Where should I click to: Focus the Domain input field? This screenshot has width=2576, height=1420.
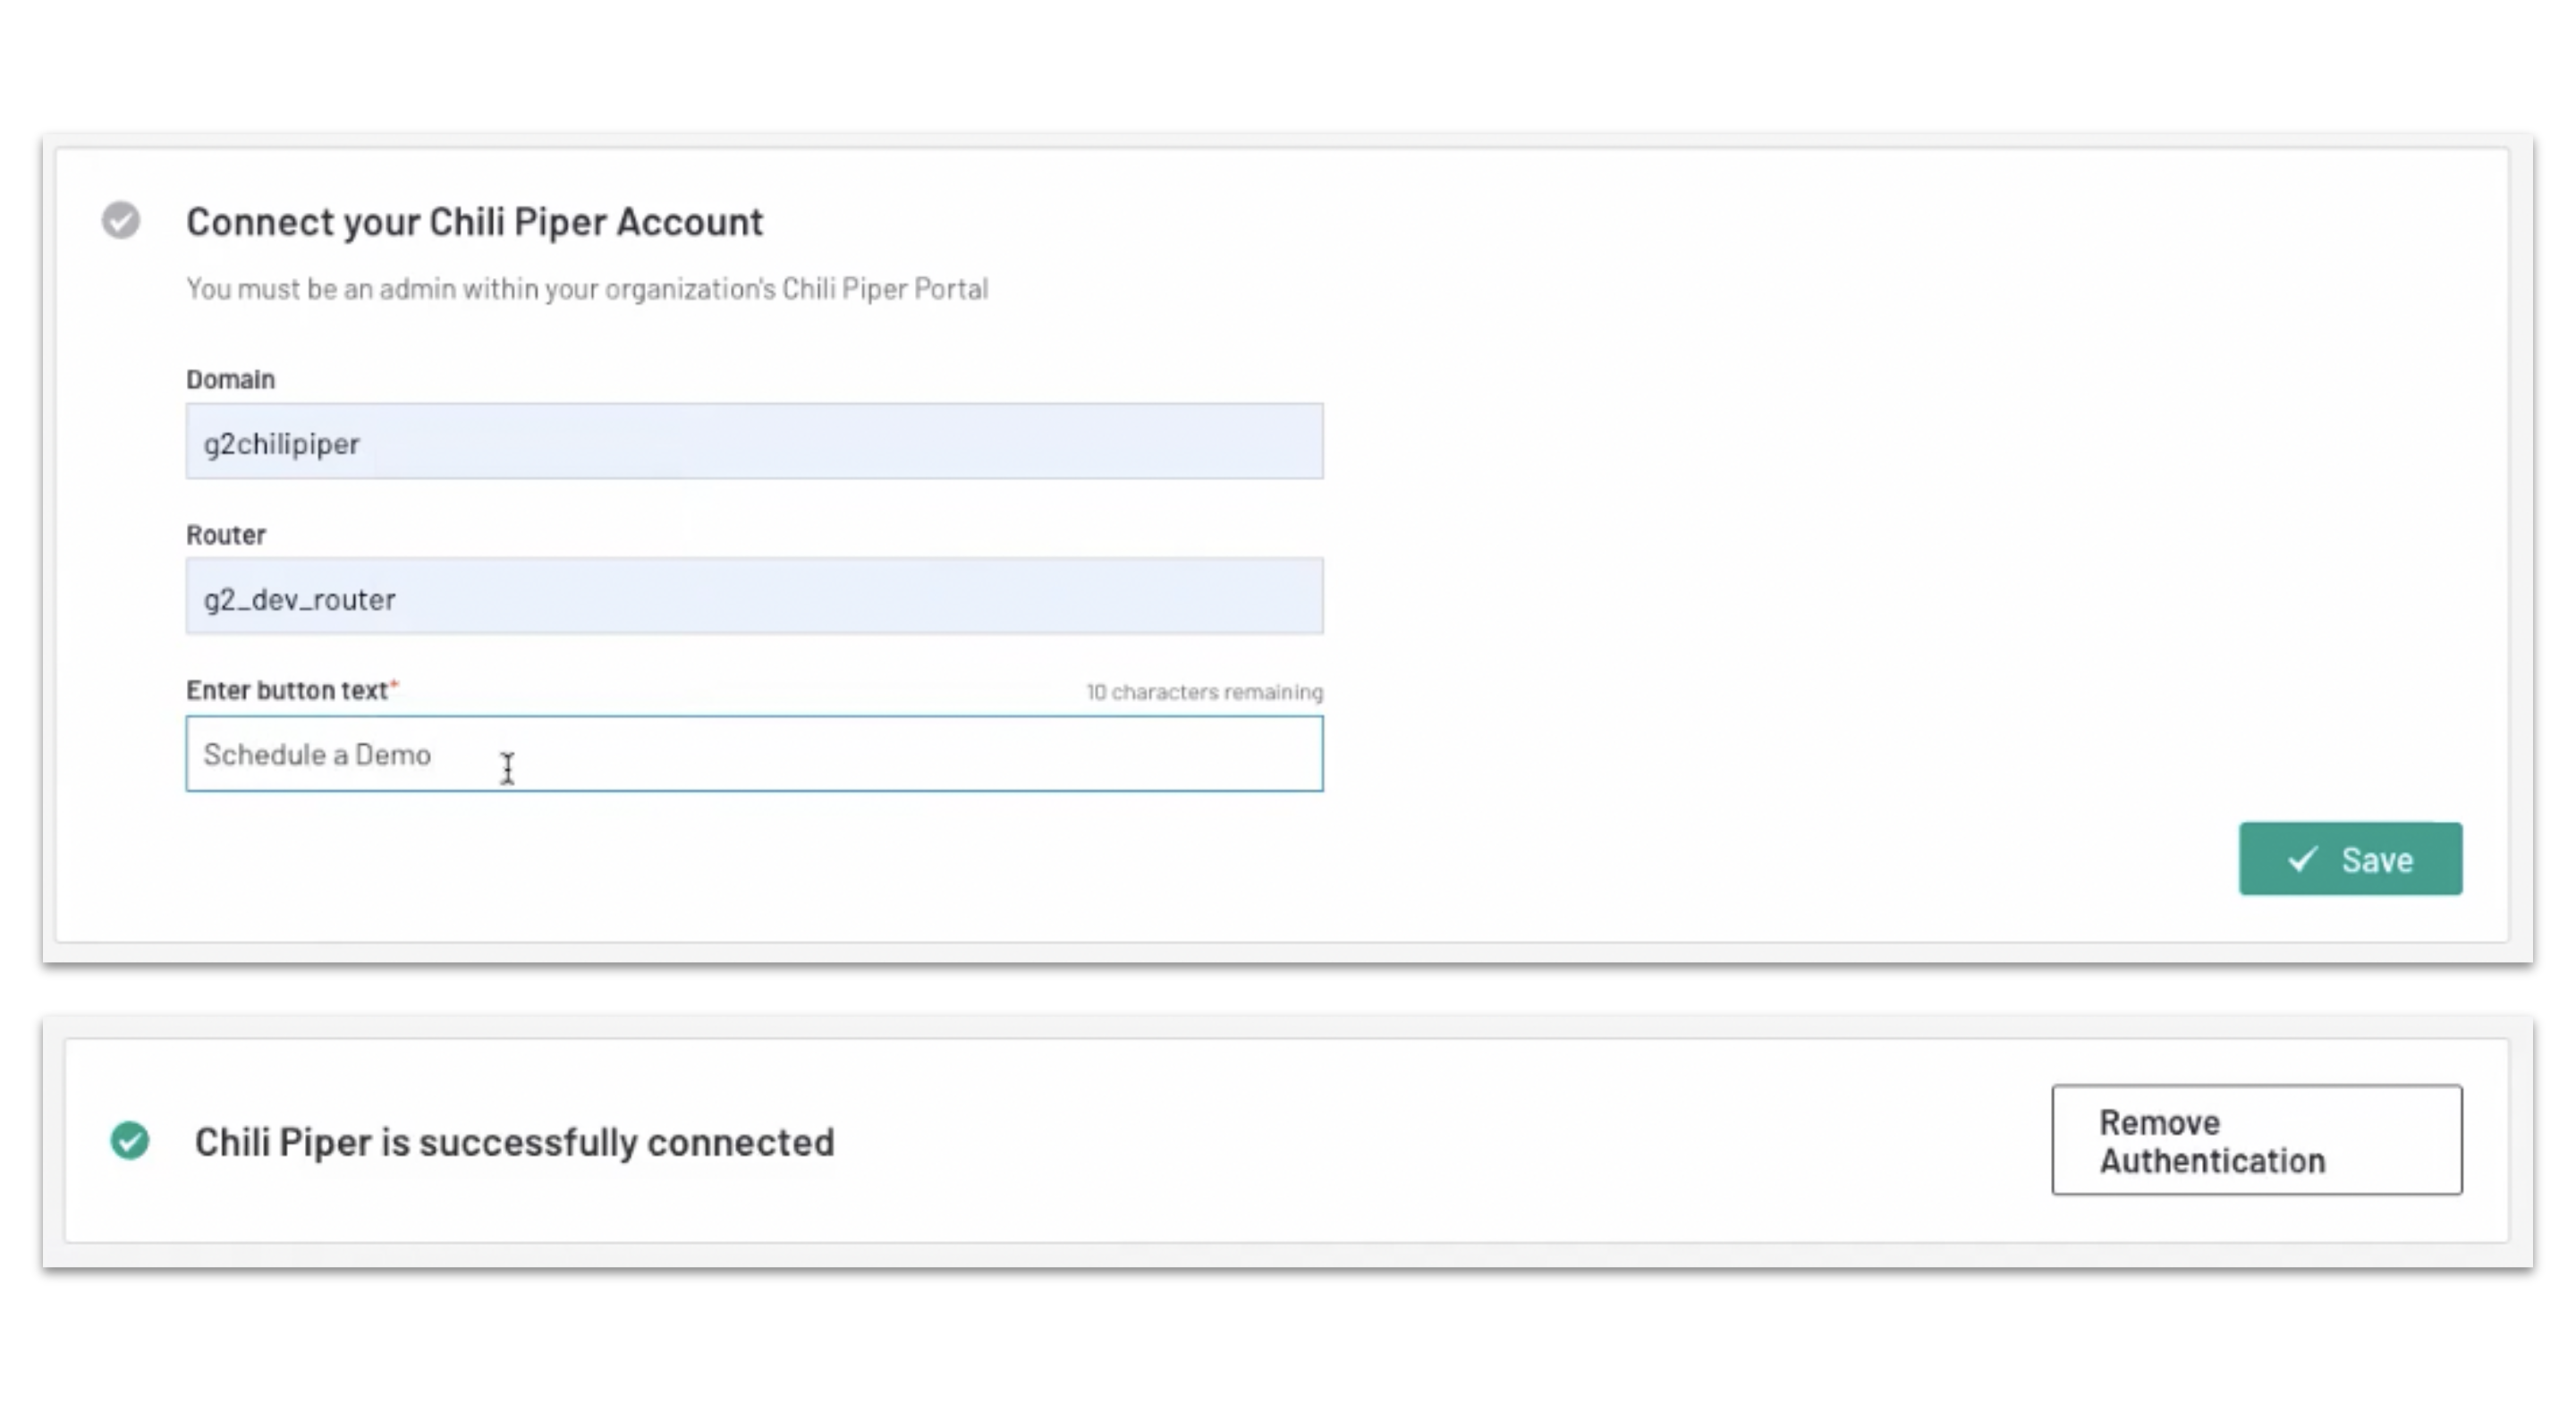[754, 442]
